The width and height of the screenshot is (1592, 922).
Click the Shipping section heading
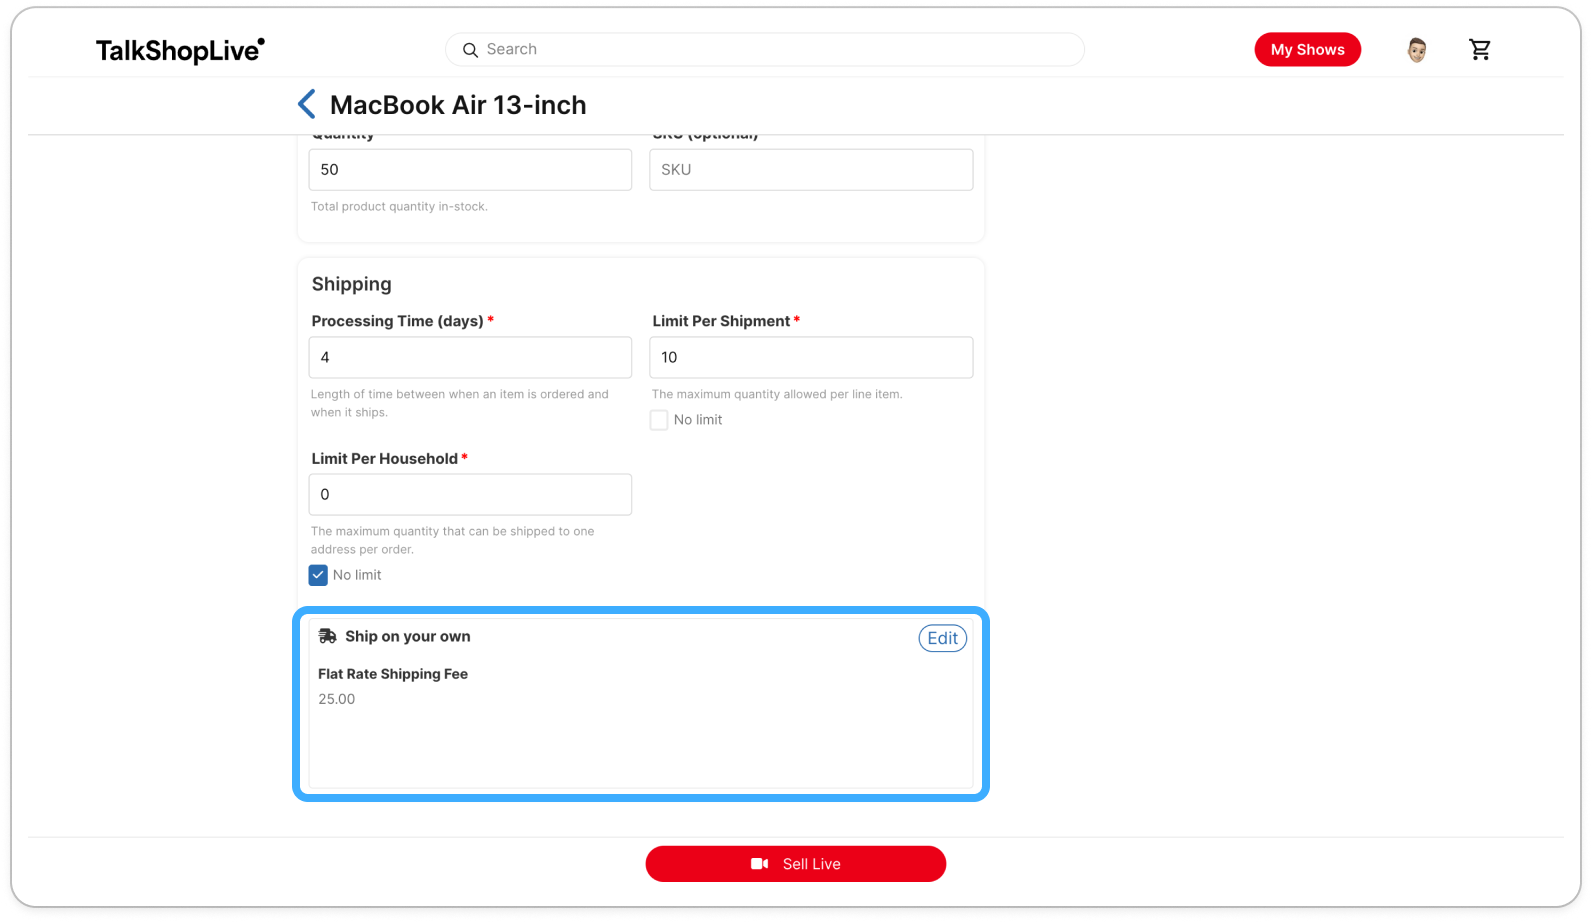click(x=352, y=284)
